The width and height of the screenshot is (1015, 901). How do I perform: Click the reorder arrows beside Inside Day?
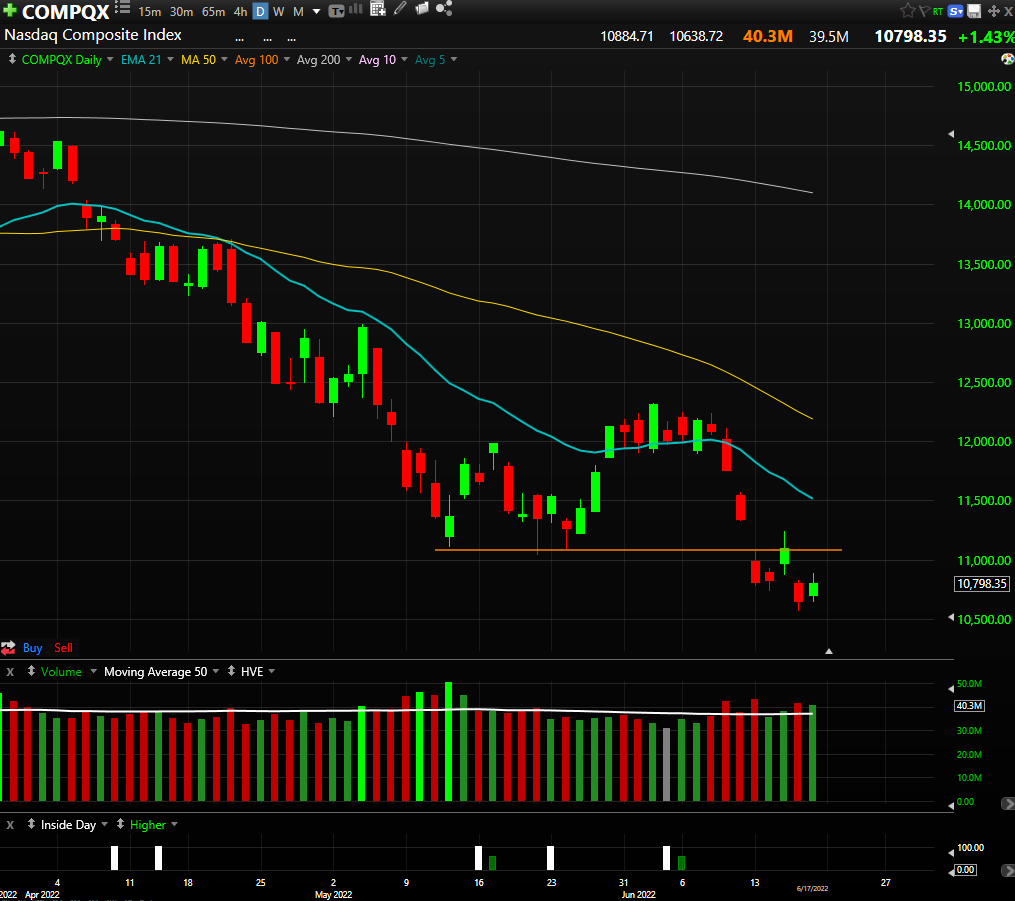point(31,824)
